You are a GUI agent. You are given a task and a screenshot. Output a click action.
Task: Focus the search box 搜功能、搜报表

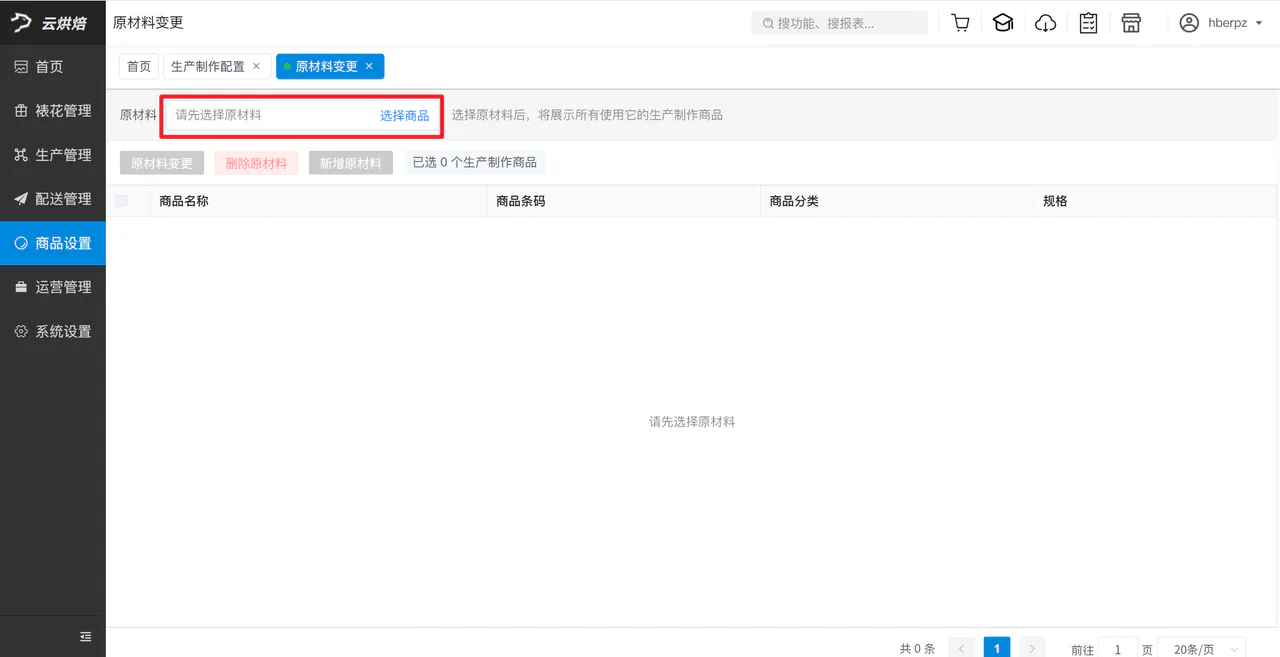(840, 23)
